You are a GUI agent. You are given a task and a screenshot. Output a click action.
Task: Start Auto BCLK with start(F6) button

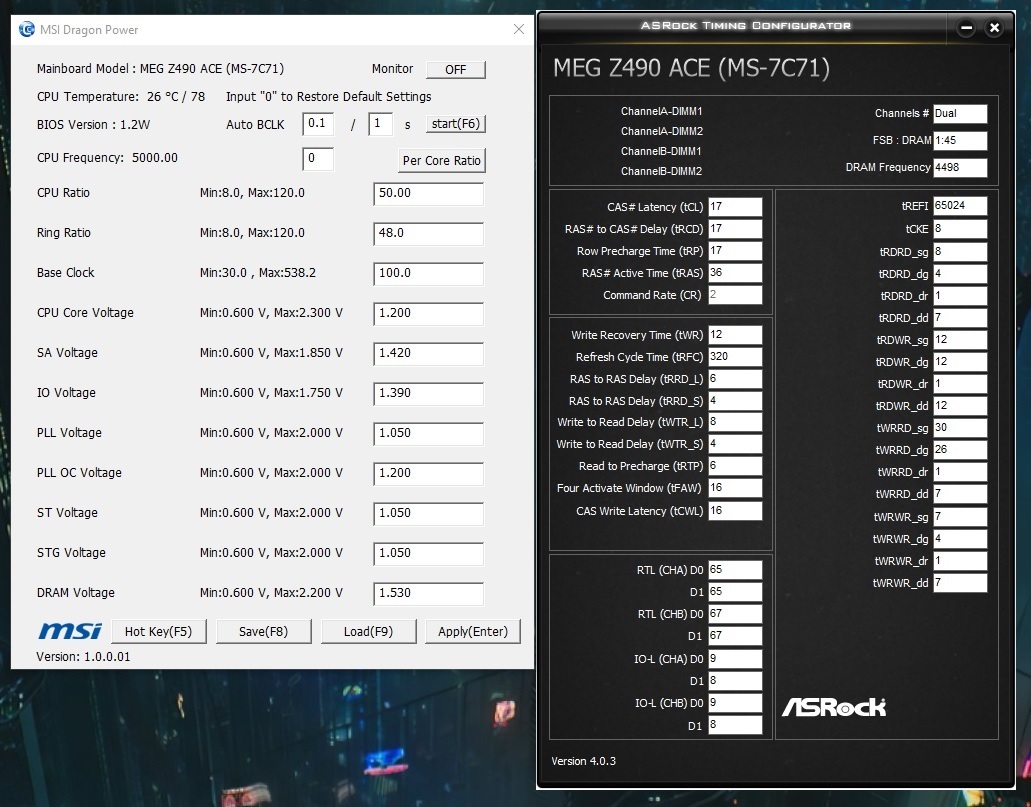456,124
